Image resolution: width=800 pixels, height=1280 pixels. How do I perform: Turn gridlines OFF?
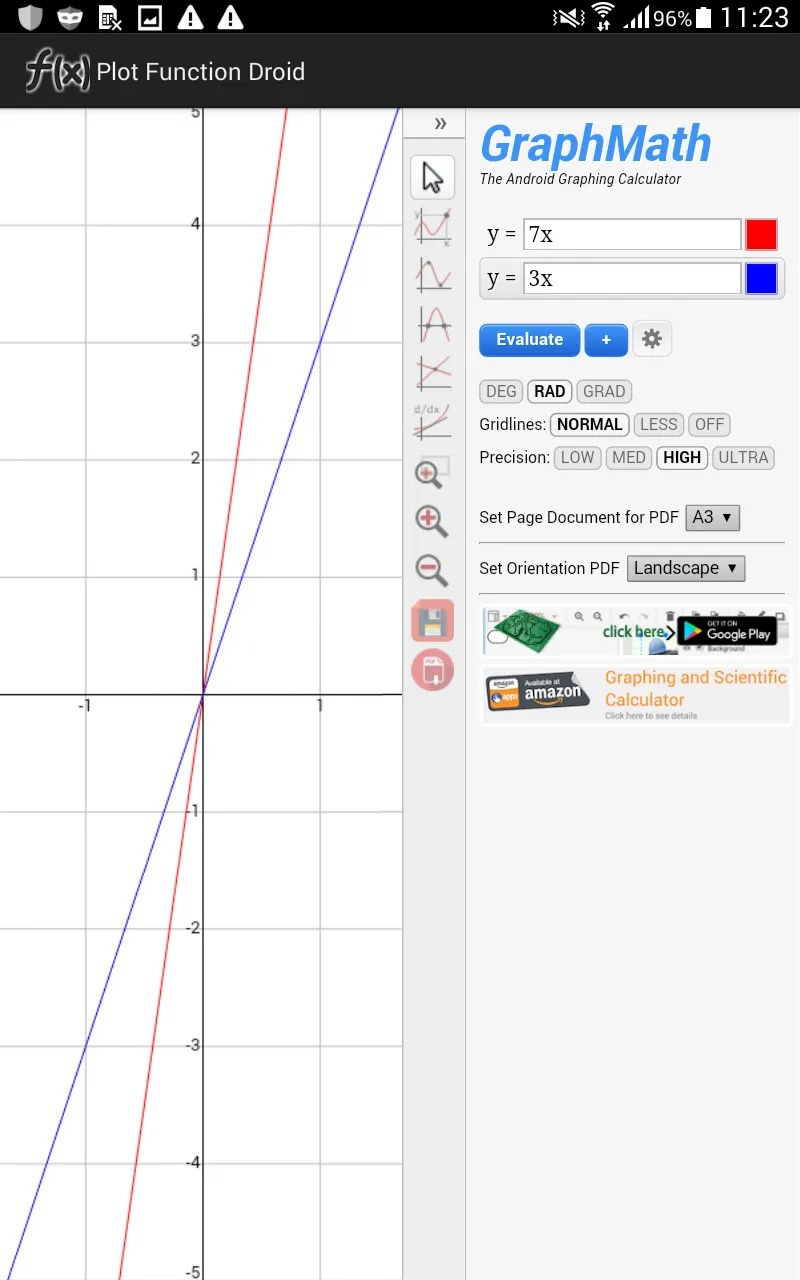pos(709,424)
